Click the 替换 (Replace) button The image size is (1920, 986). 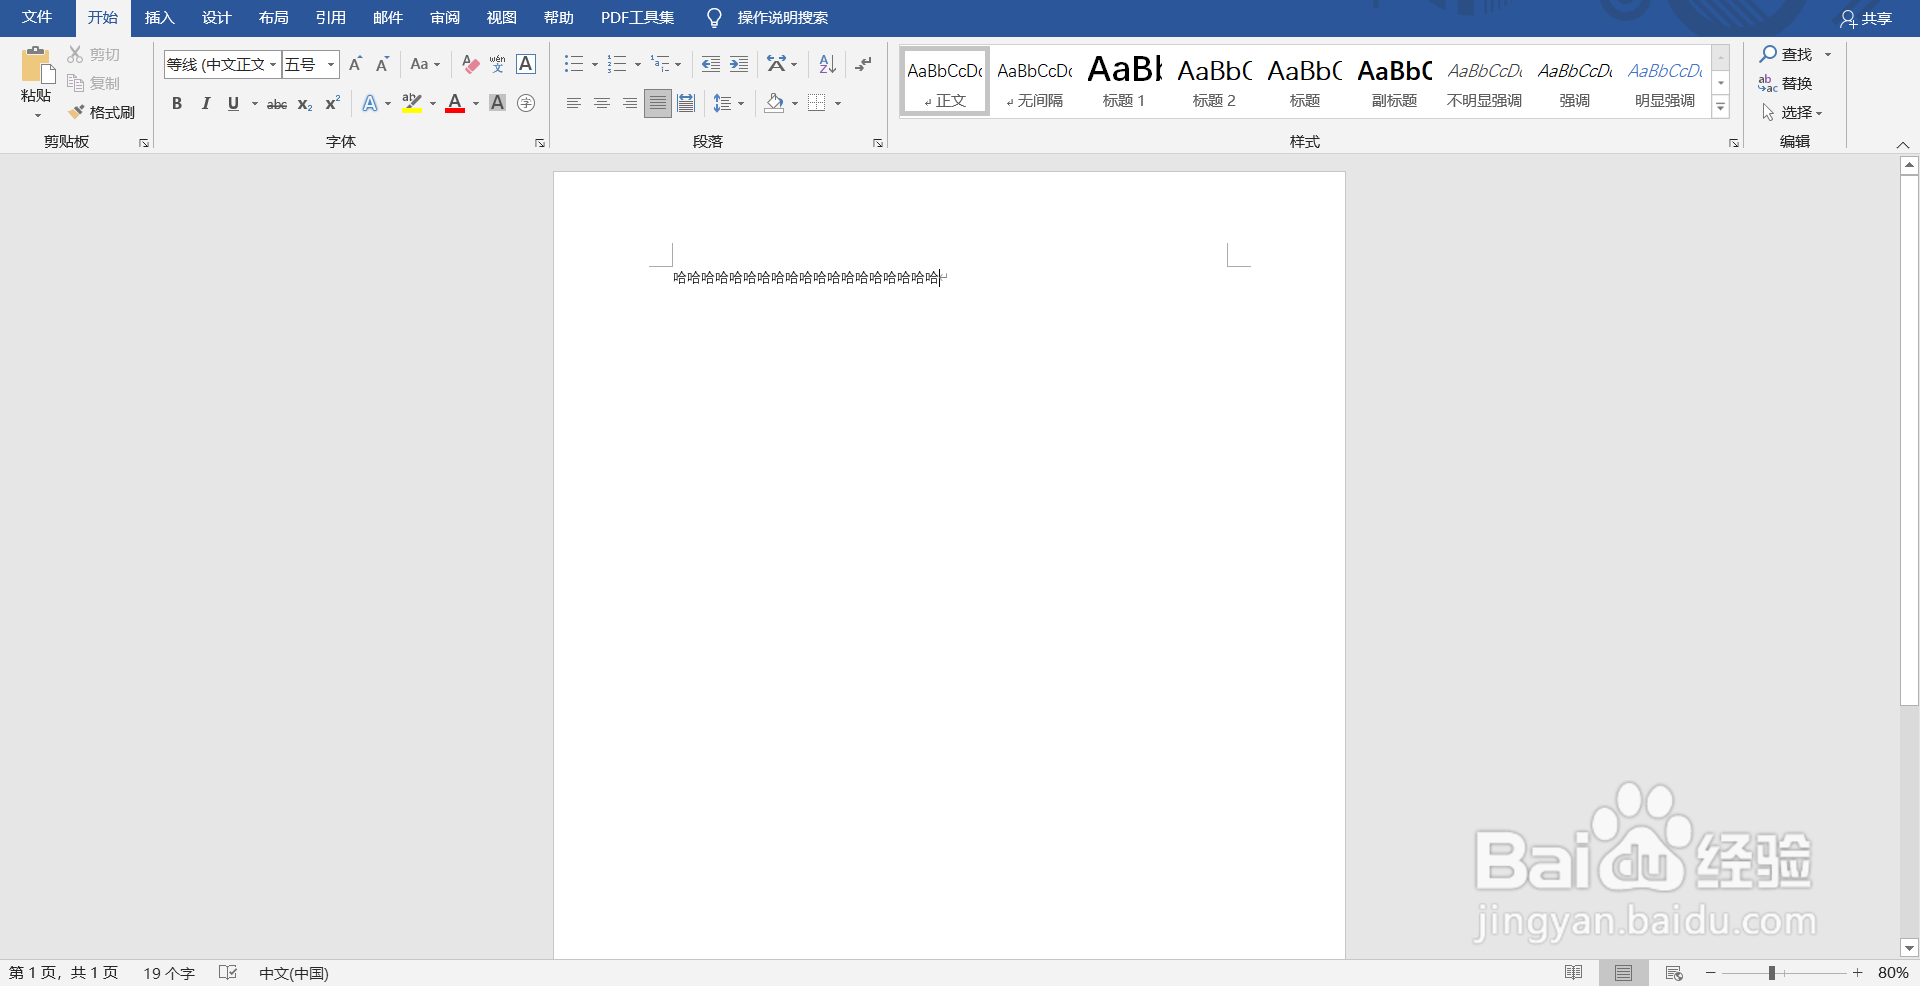pyautogui.click(x=1786, y=83)
